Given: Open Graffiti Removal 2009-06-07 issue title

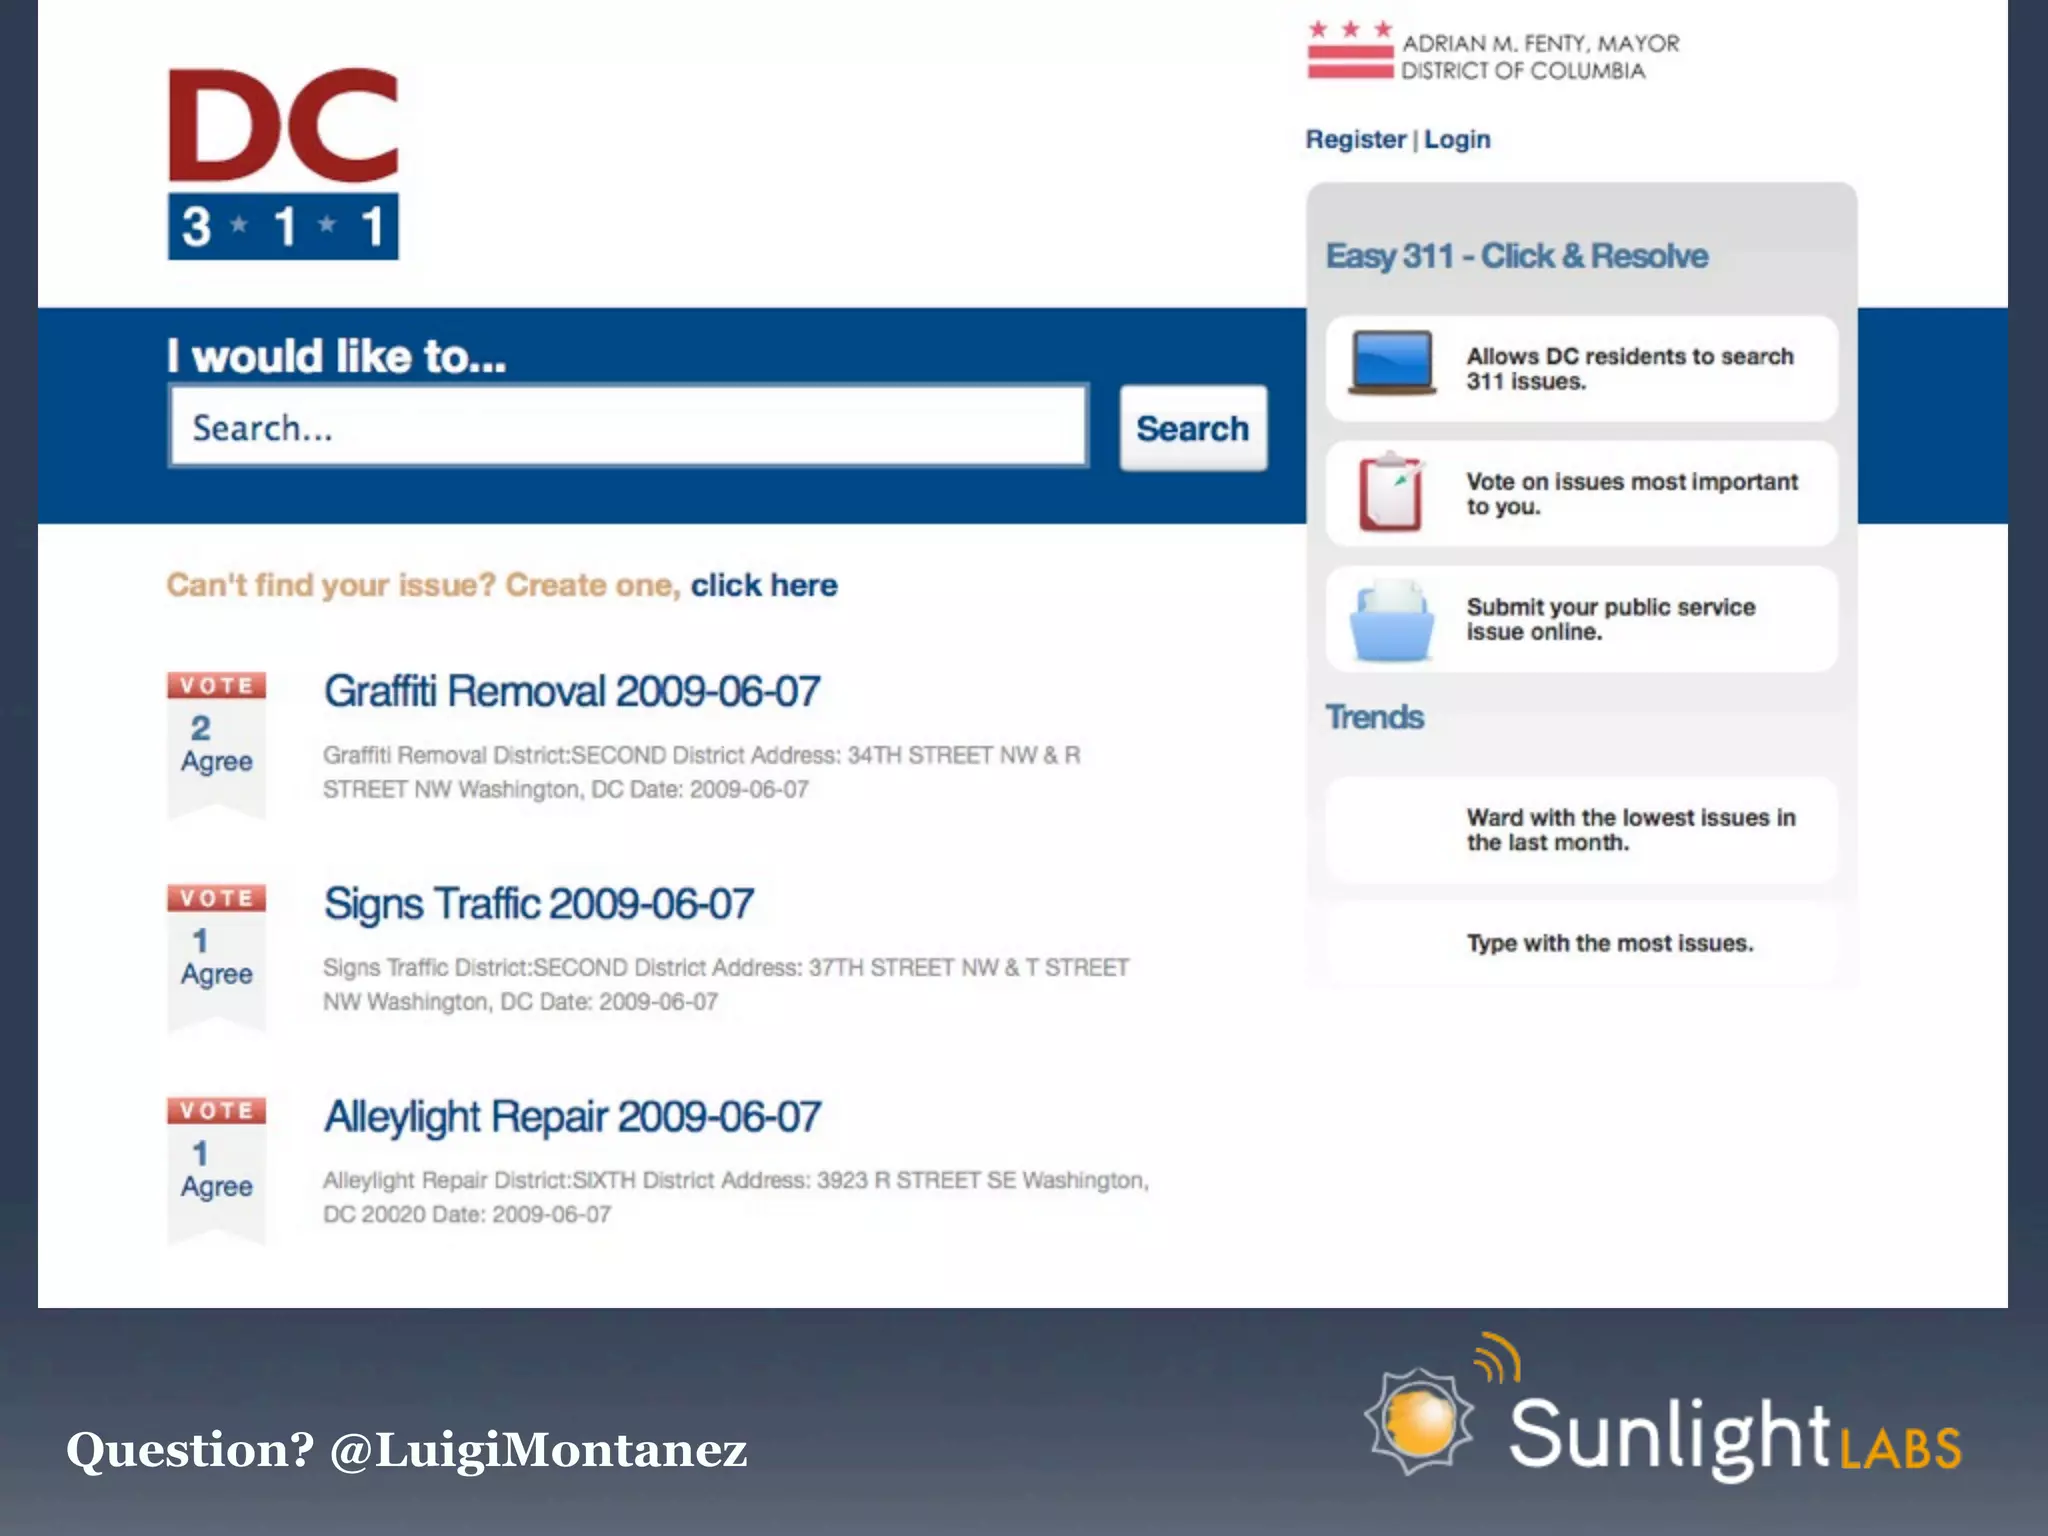Looking at the screenshot, I should coord(572,692).
